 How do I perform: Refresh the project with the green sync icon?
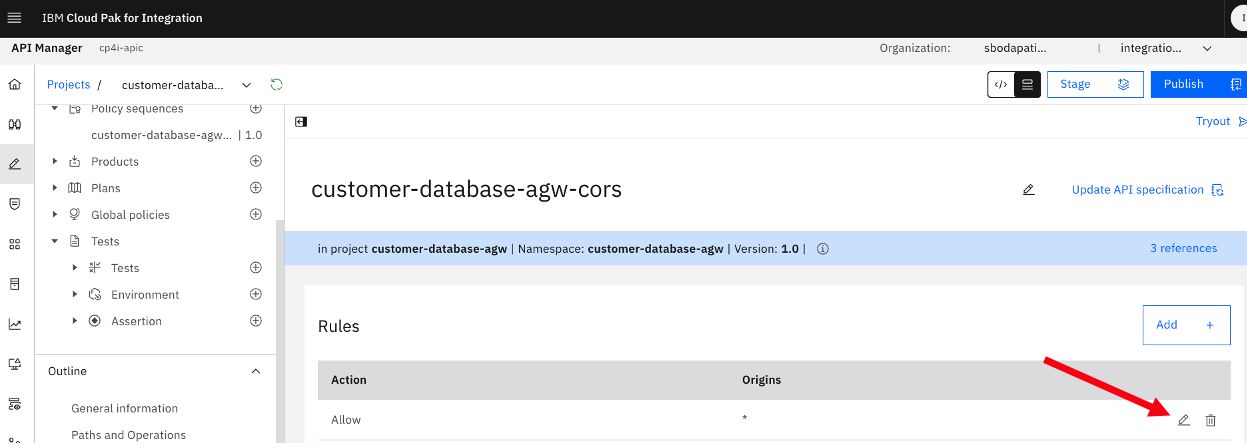click(277, 85)
